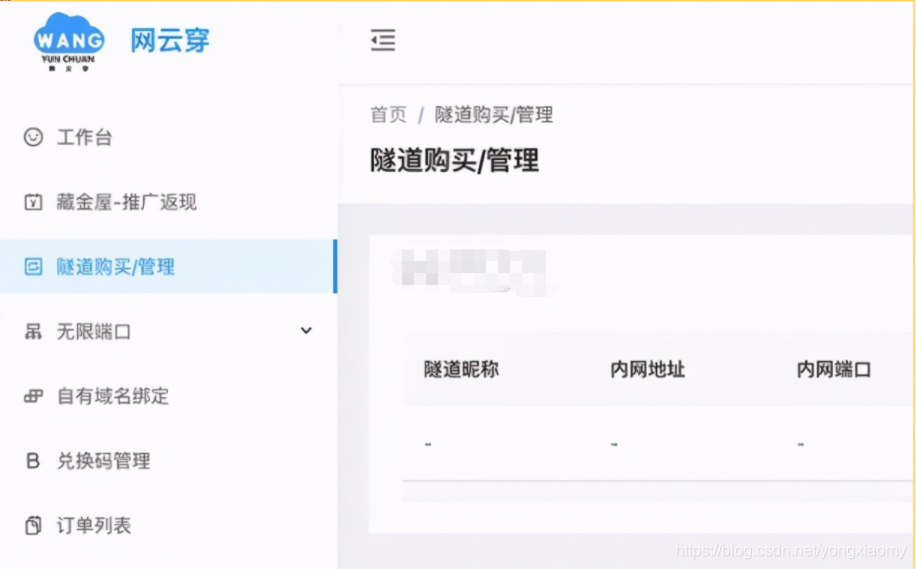Viewport: 916px width, 569px height.
Task: Select 隧道购买/管理 in the sidebar
Action: point(169,266)
